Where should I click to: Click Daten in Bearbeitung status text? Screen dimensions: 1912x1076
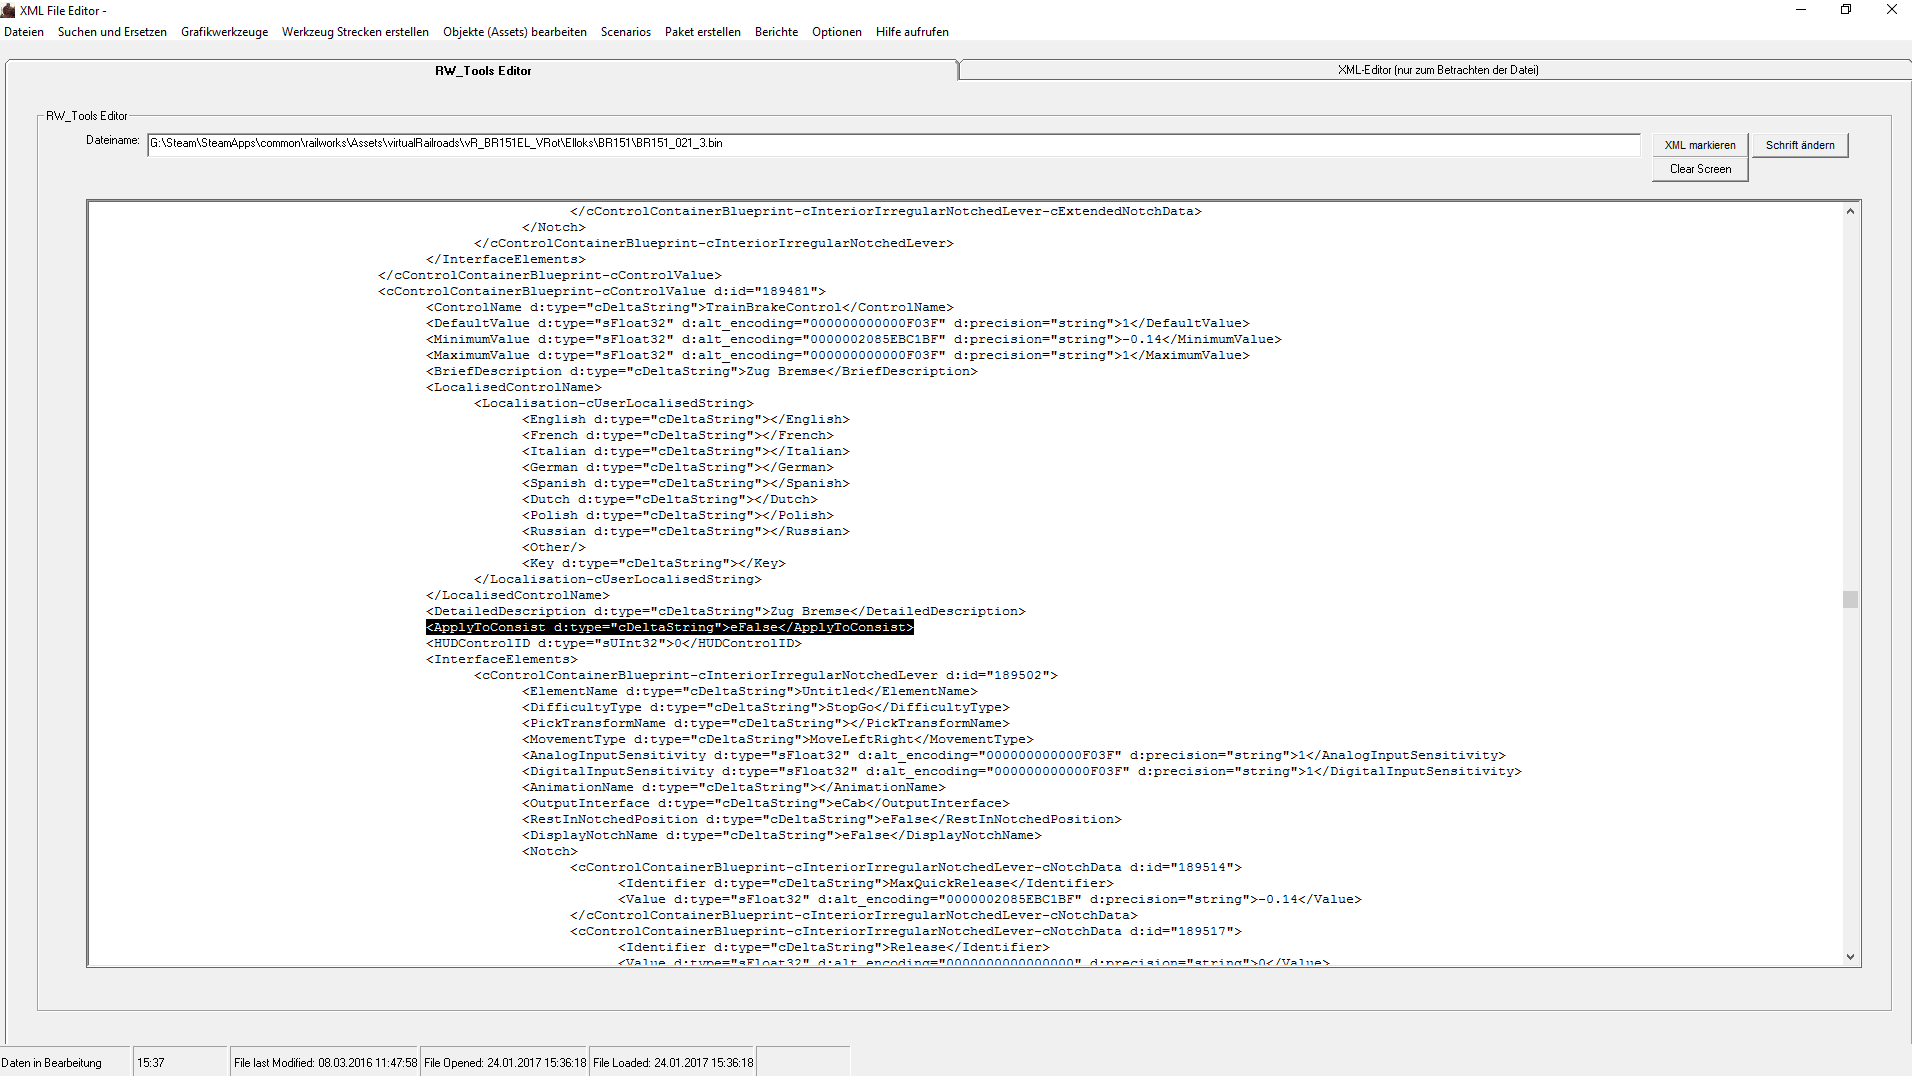pyautogui.click(x=52, y=1063)
